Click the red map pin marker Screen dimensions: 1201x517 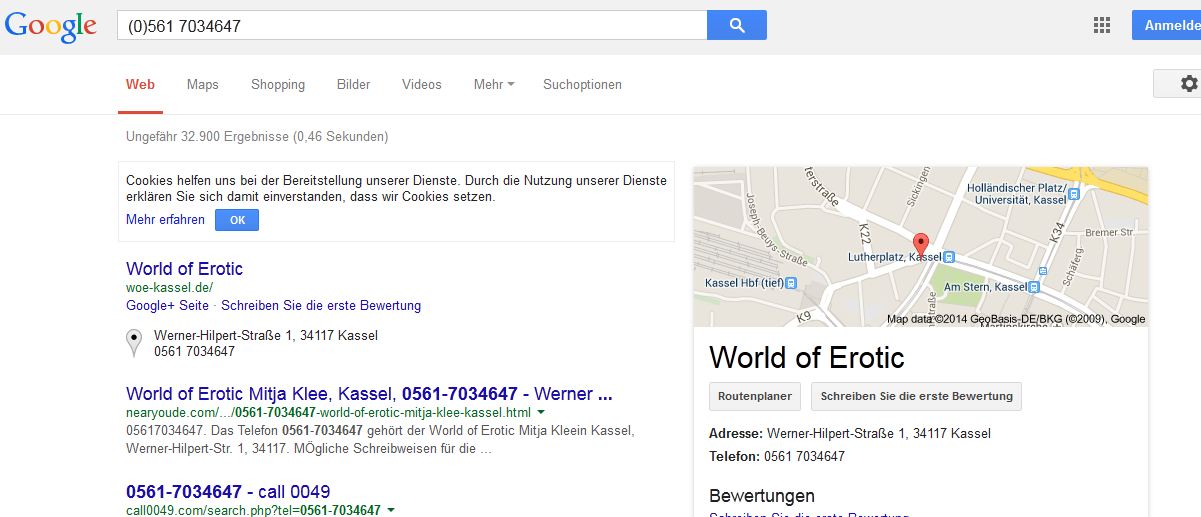[921, 245]
